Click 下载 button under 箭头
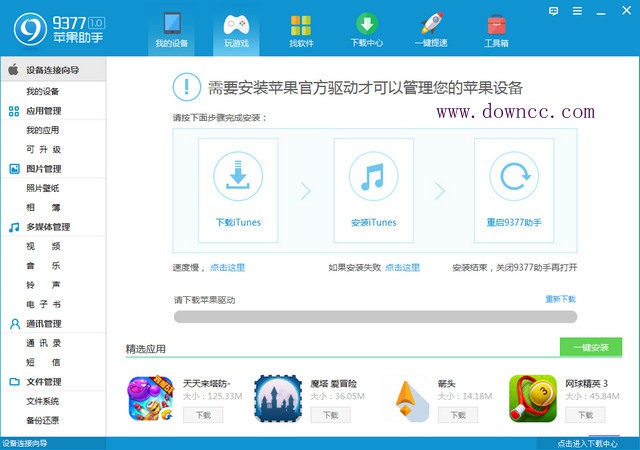Viewport: 640px width, 450px height. [x=458, y=415]
